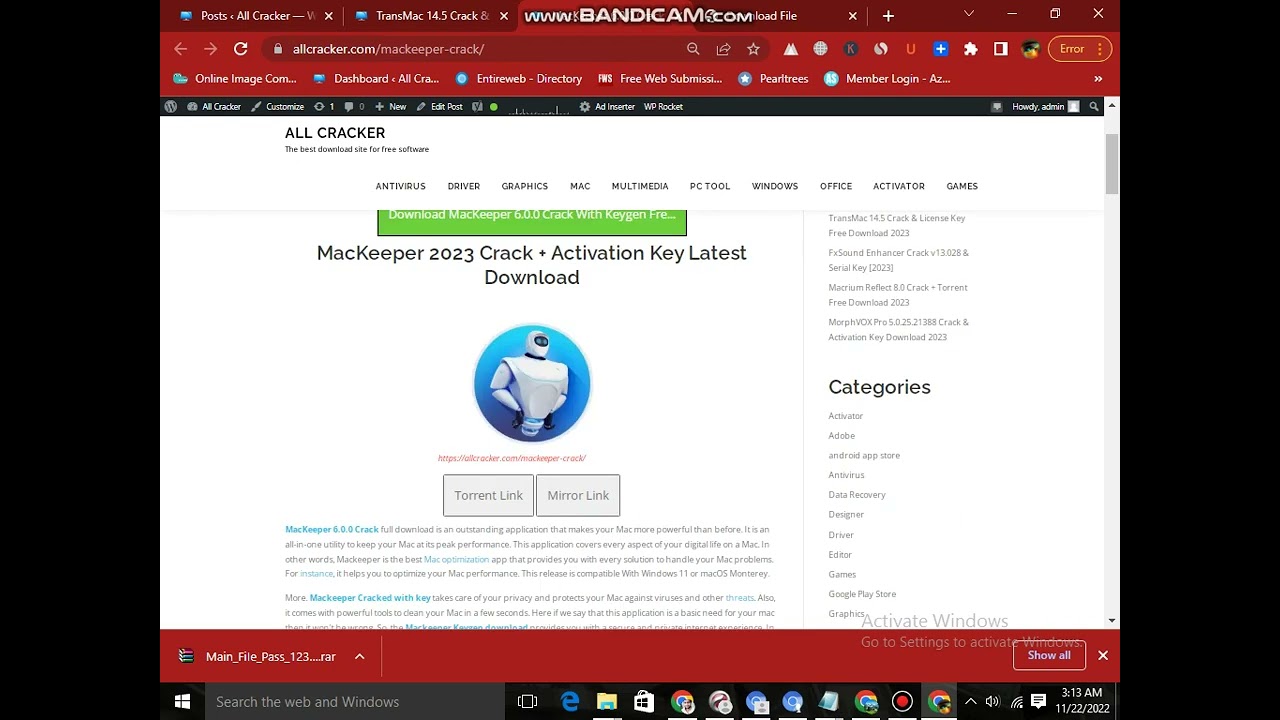Open the network icon in the system tray
Image resolution: width=1280 pixels, height=720 pixels.
(x=1016, y=702)
